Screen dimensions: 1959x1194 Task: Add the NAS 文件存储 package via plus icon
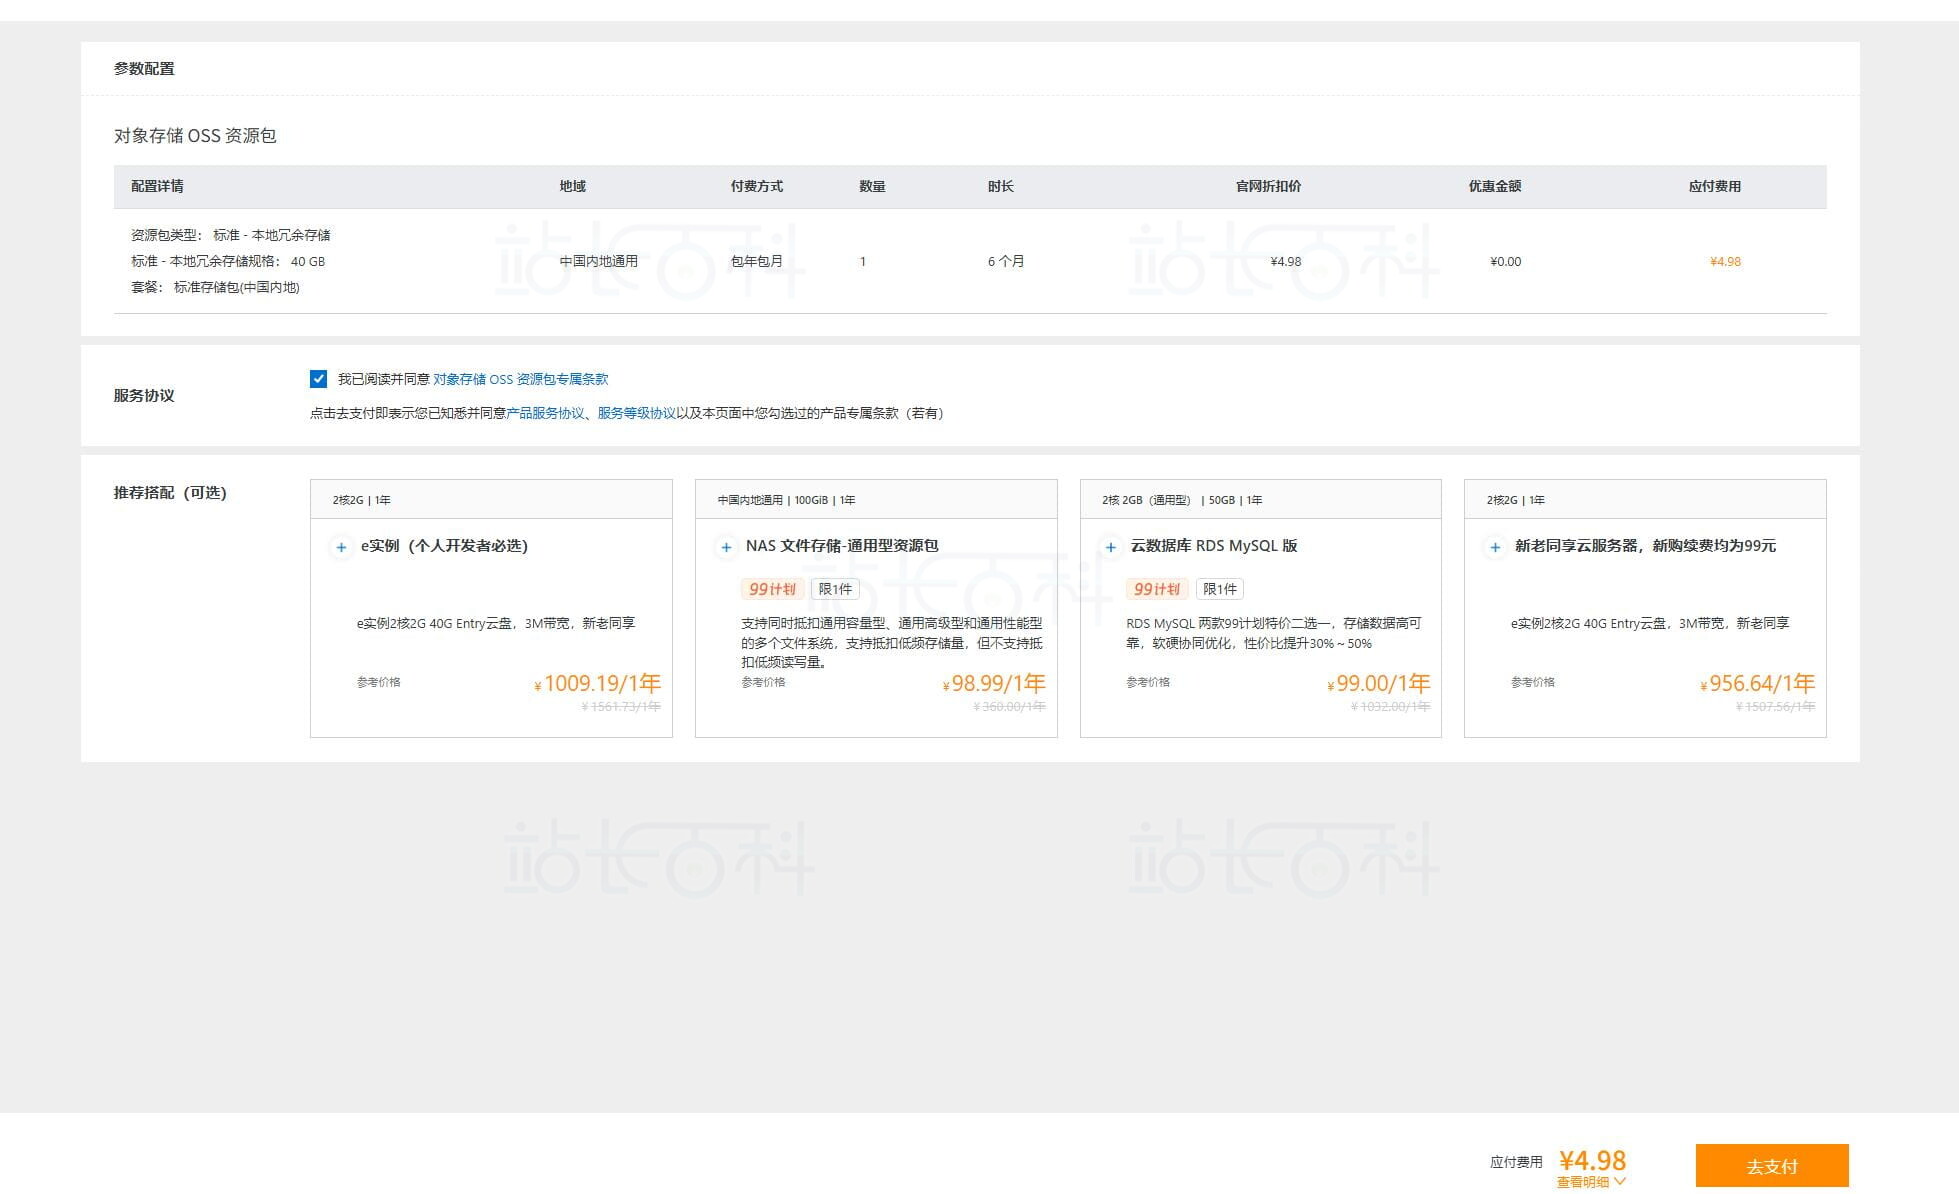726,547
